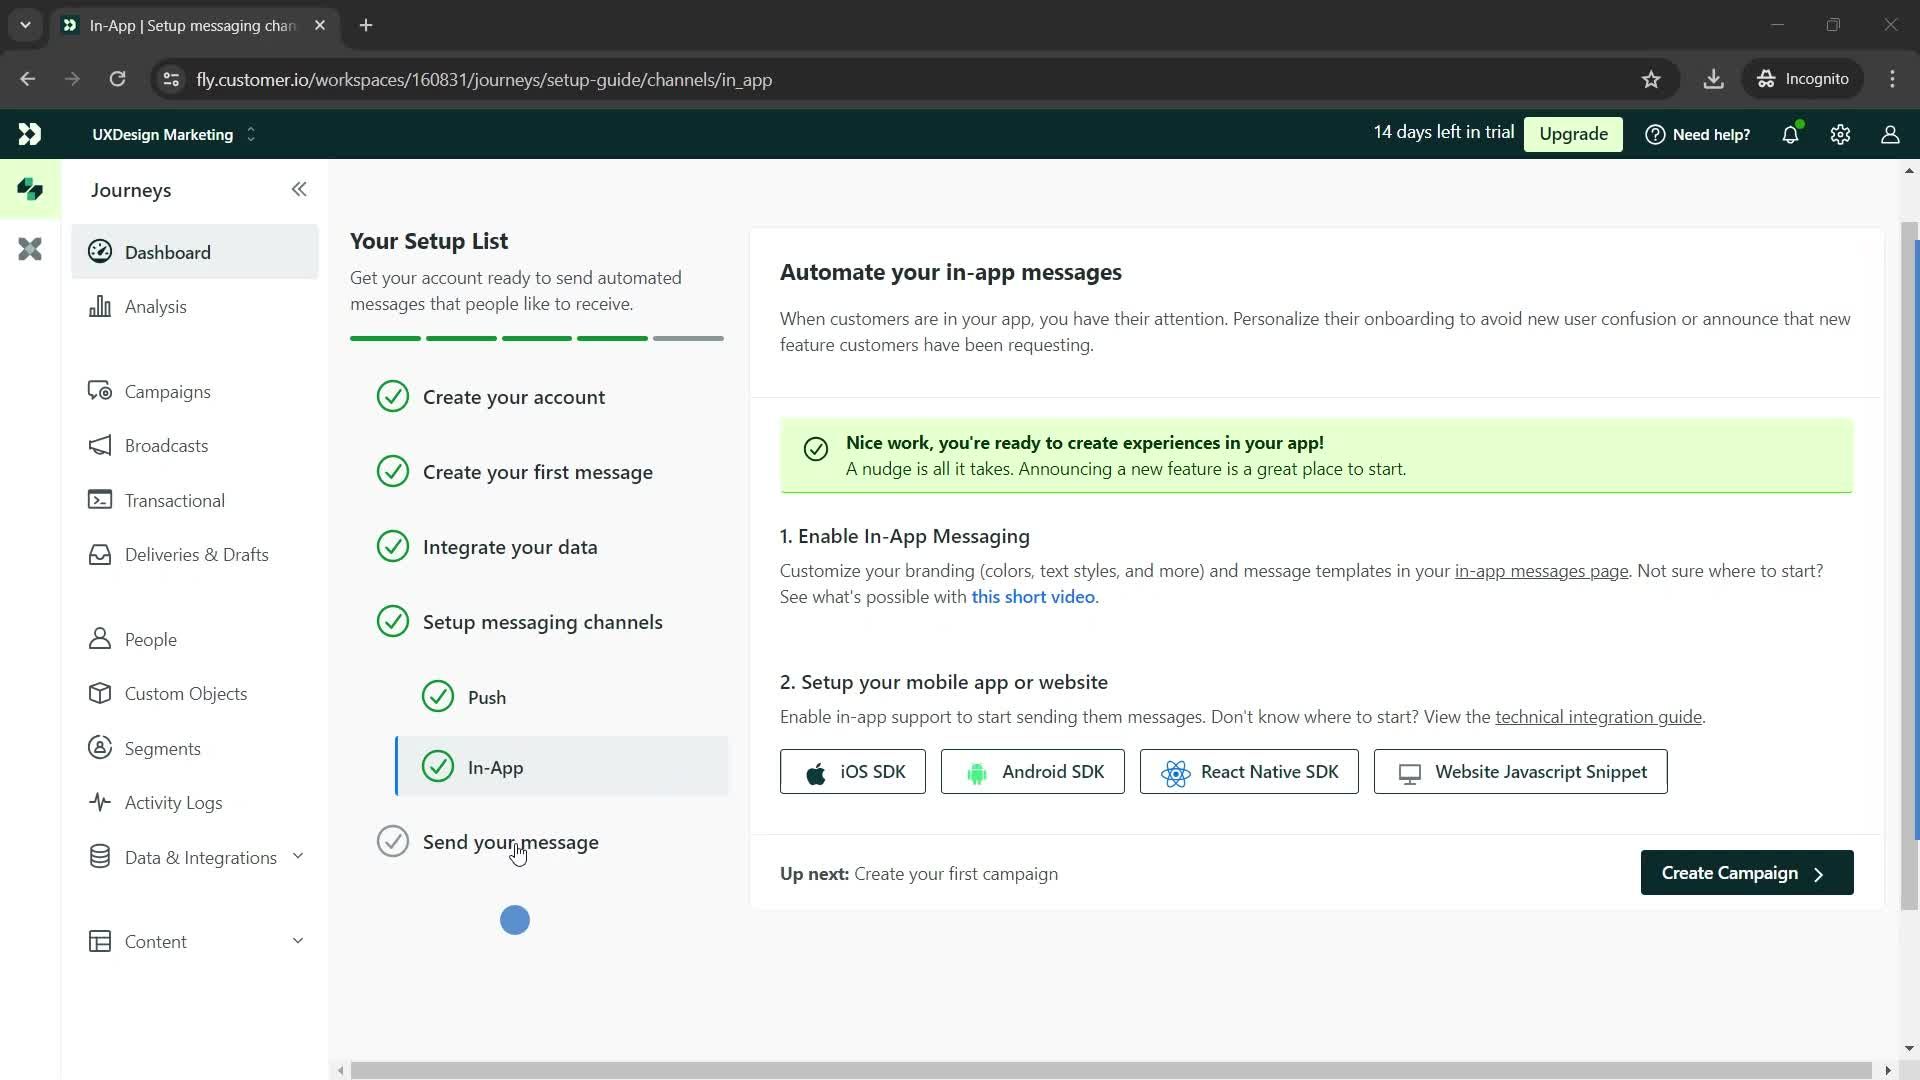Click the Custom Objects cube icon
The width and height of the screenshot is (1920, 1080).
point(100,693)
